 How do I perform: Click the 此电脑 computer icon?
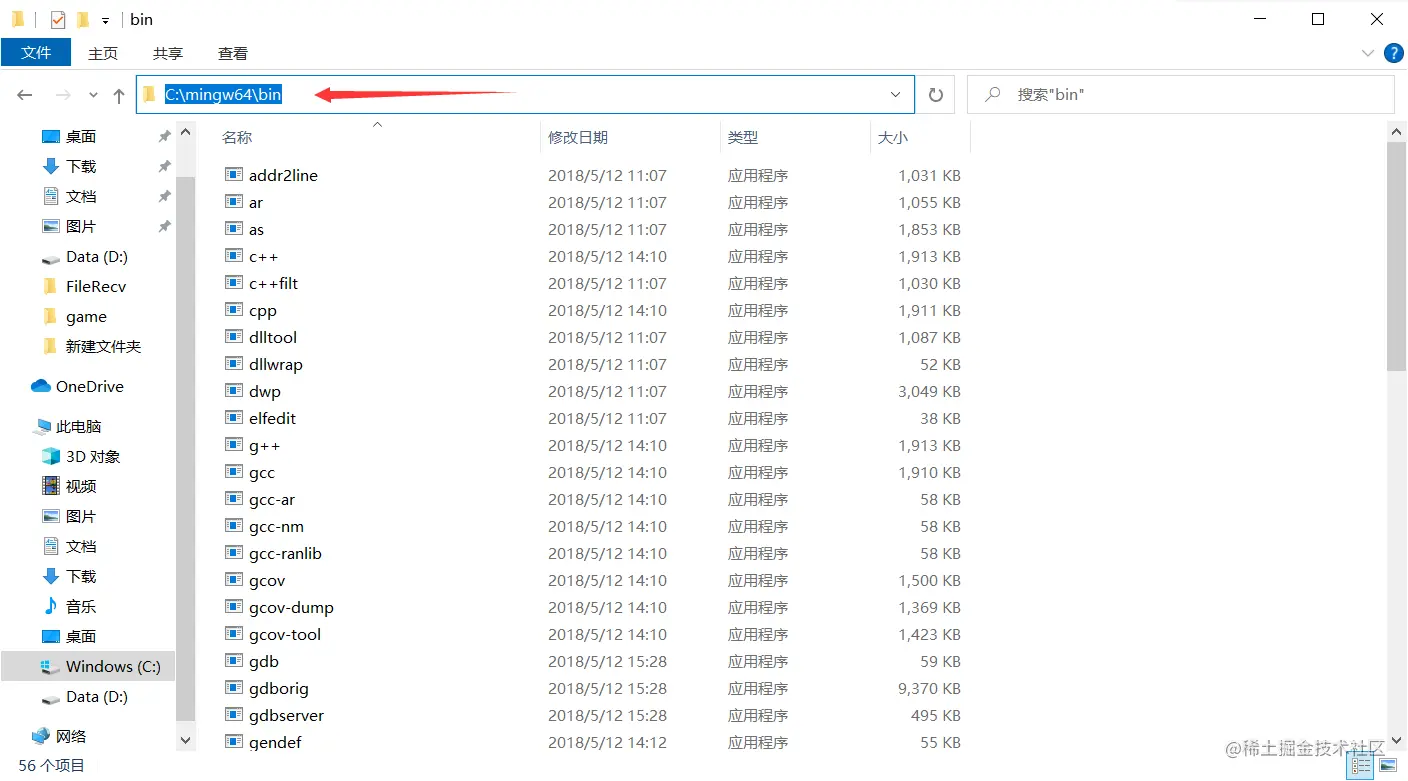tap(41, 426)
